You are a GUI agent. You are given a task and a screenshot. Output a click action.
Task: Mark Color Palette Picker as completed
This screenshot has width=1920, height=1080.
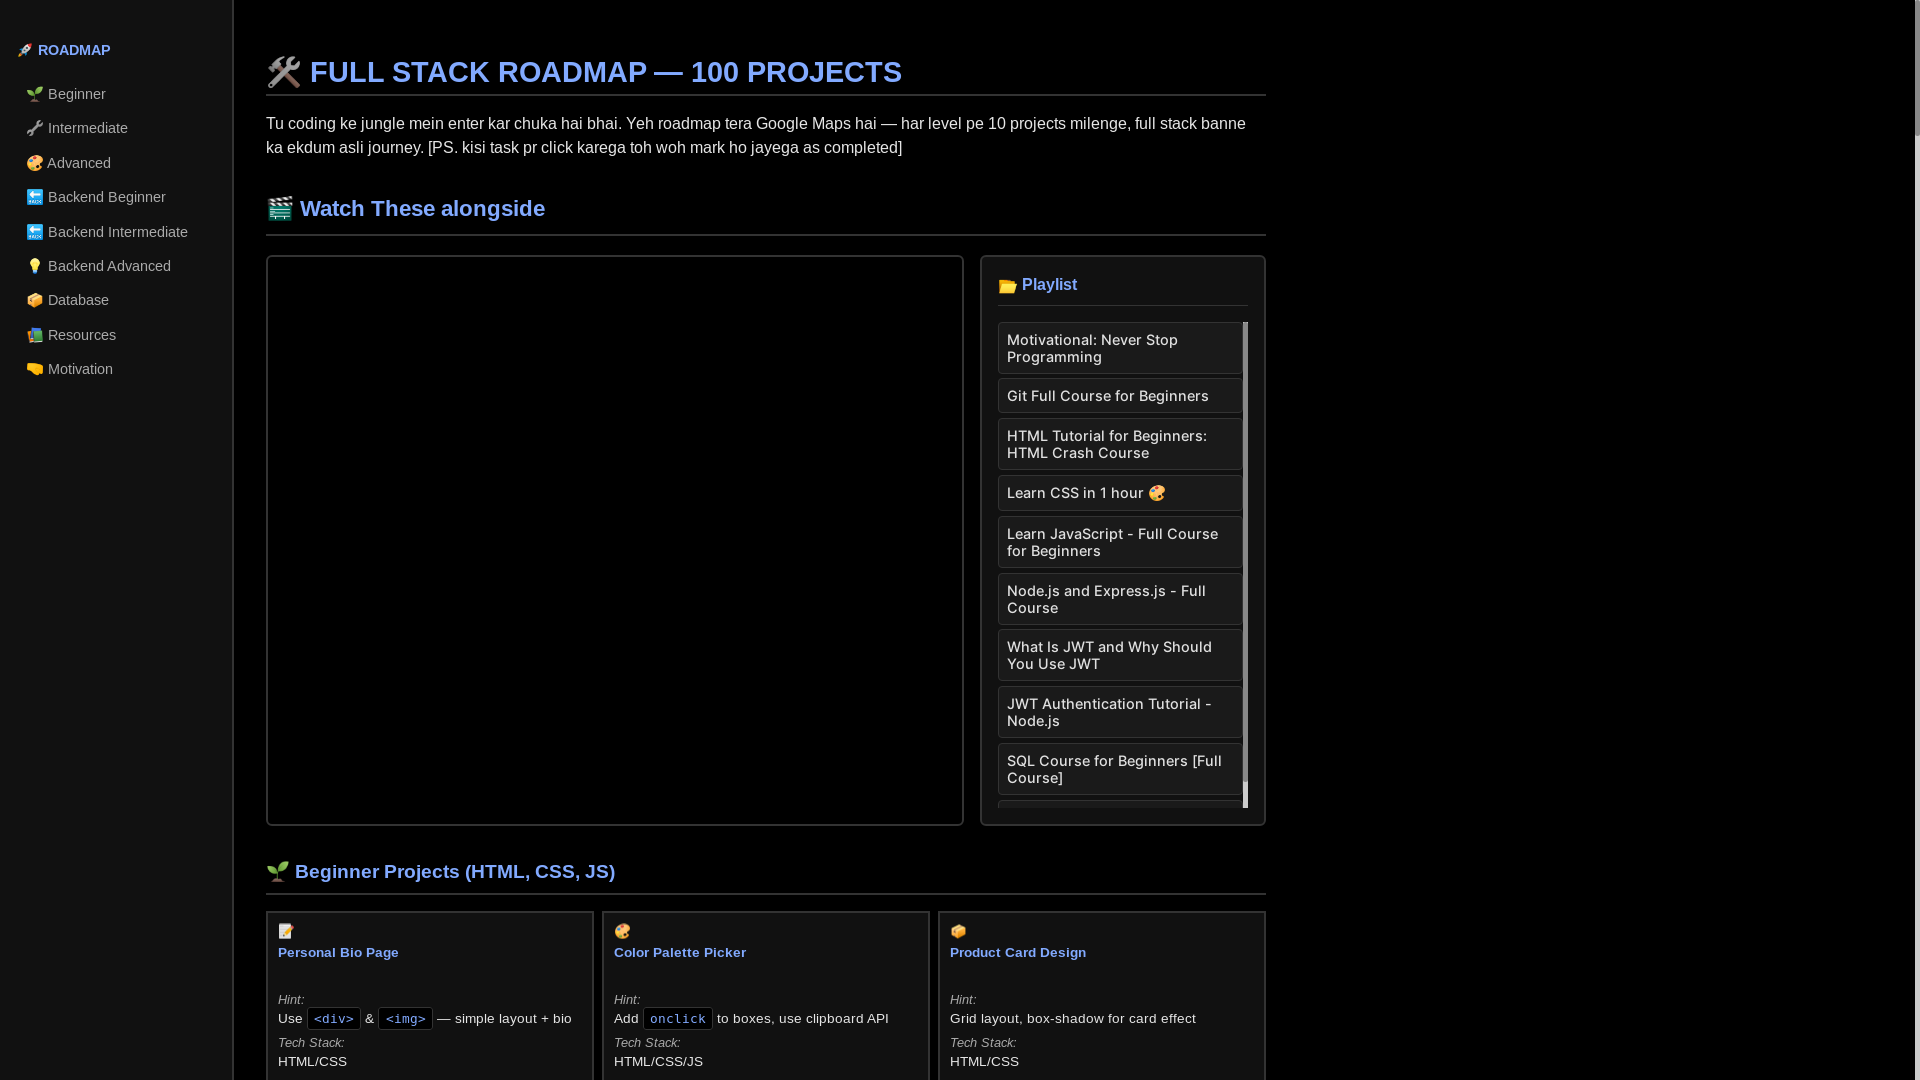tap(766, 996)
